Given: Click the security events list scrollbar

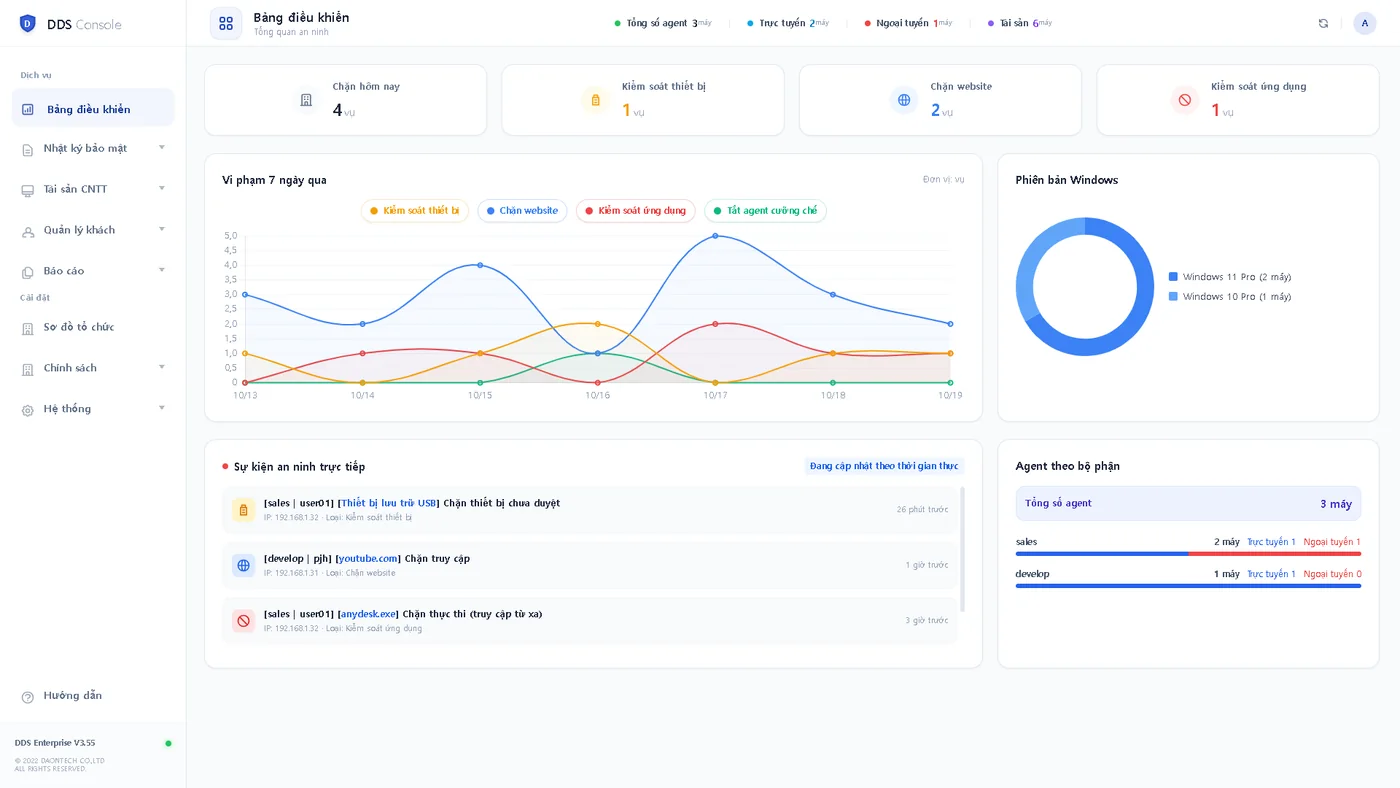Looking at the screenshot, I should (x=962, y=549).
